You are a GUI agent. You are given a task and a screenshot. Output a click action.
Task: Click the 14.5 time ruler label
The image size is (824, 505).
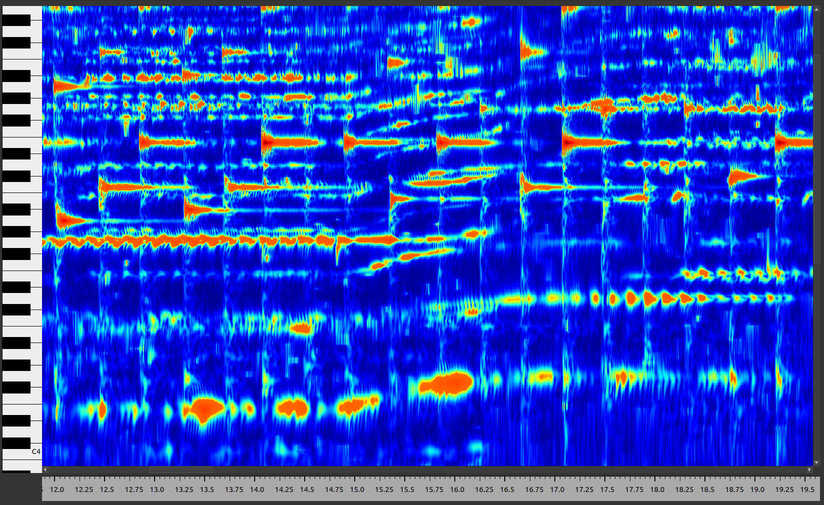point(307,491)
